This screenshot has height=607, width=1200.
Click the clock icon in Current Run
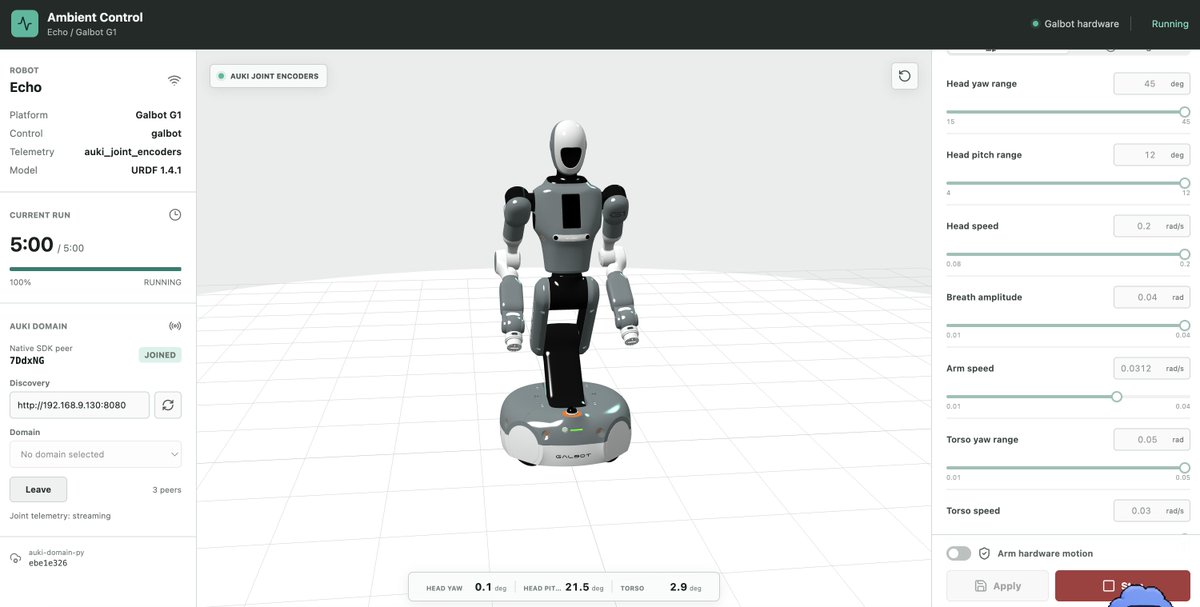coord(175,215)
